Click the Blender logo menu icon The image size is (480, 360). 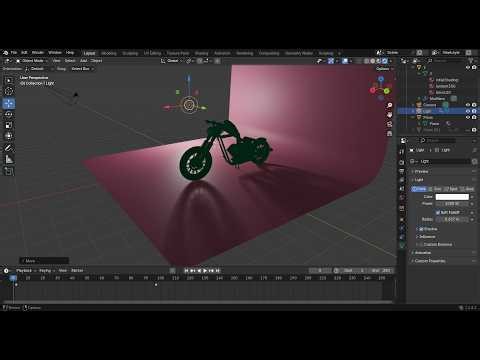(x=5, y=53)
